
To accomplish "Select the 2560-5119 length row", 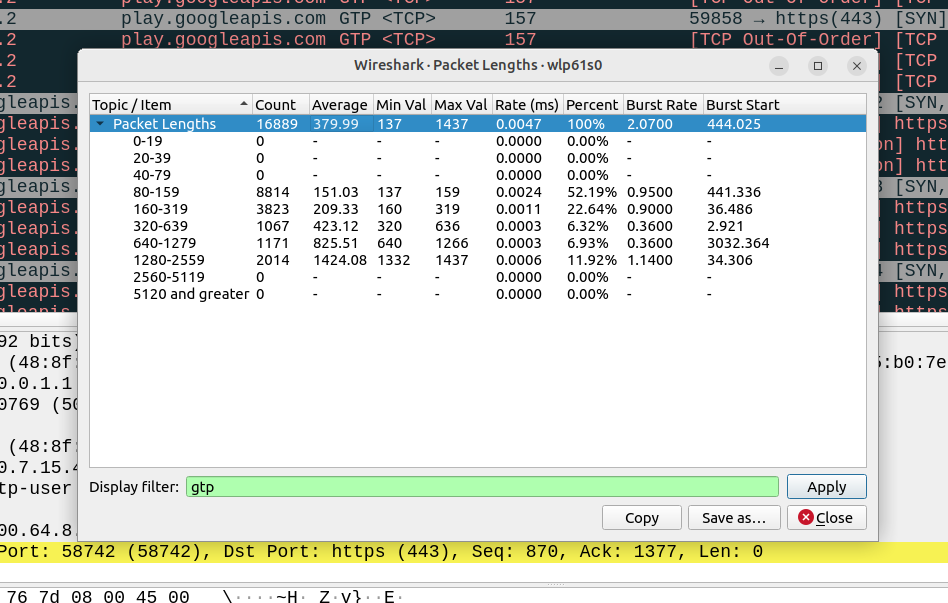I will [x=478, y=277].
